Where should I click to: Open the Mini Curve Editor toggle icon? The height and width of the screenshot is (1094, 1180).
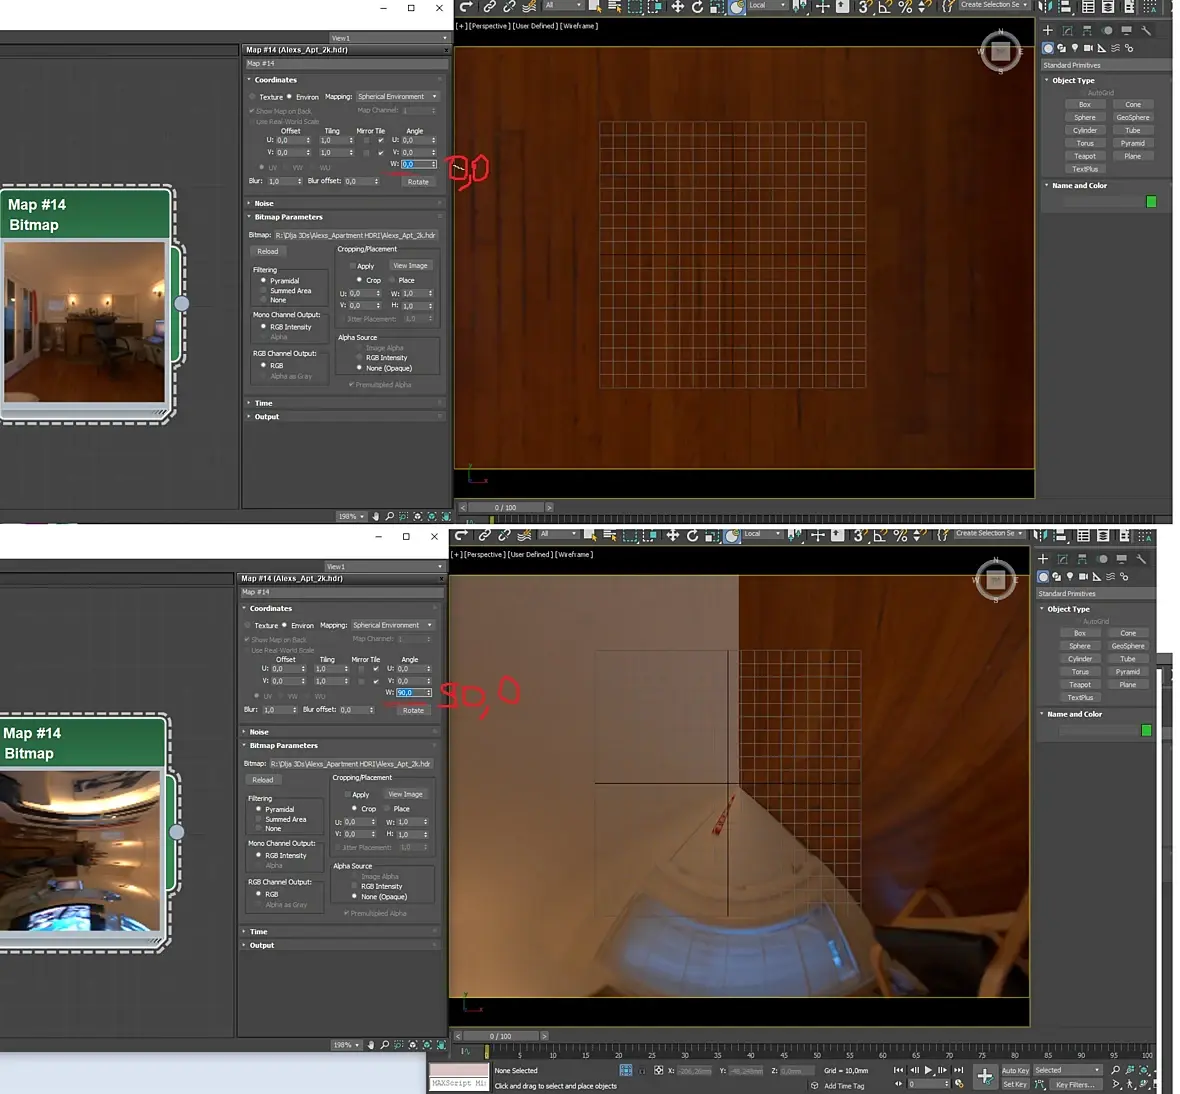coord(465,1050)
